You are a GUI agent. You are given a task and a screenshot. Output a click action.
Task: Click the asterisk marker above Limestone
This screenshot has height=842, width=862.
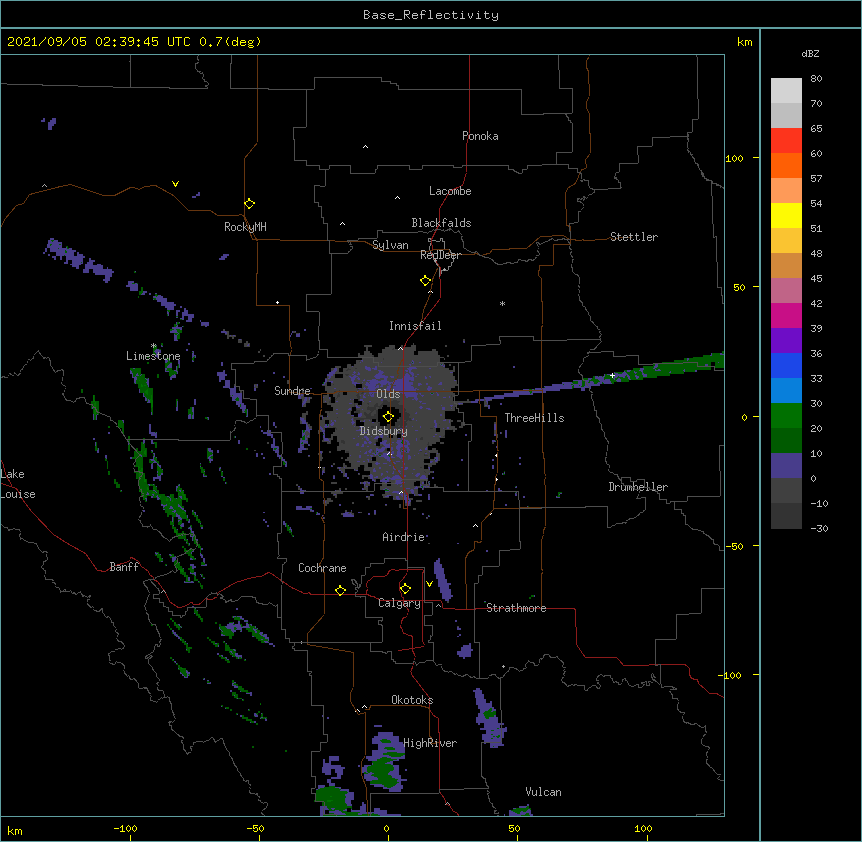tap(154, 346)
